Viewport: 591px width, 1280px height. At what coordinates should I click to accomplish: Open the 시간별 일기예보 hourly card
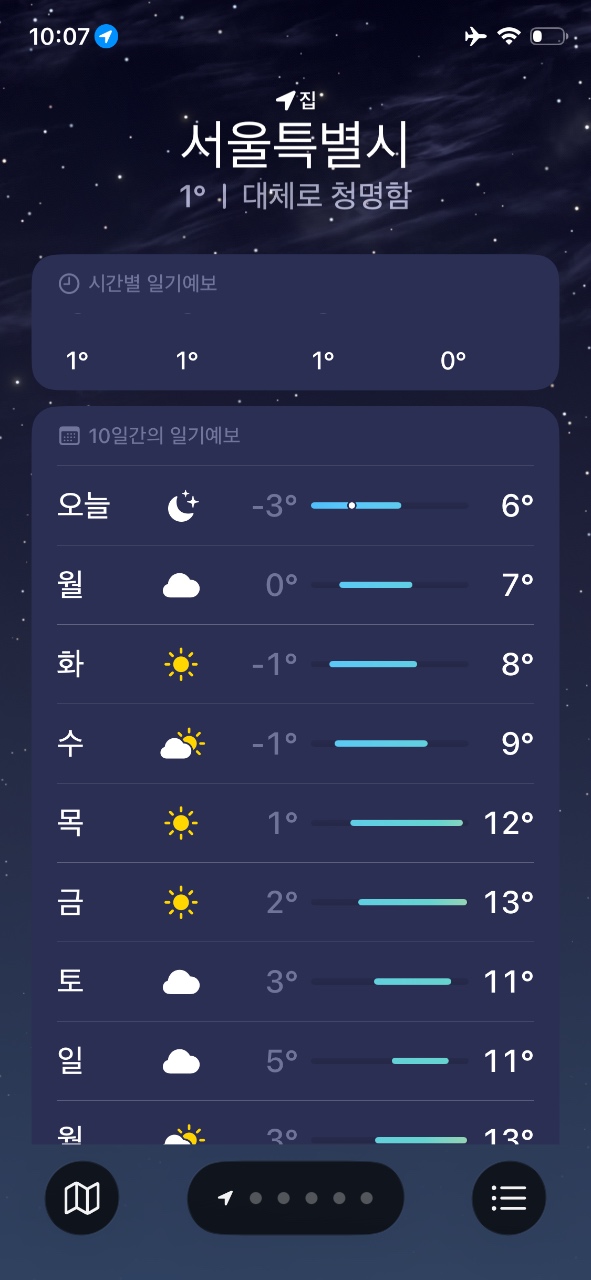[x=295, y=322]
